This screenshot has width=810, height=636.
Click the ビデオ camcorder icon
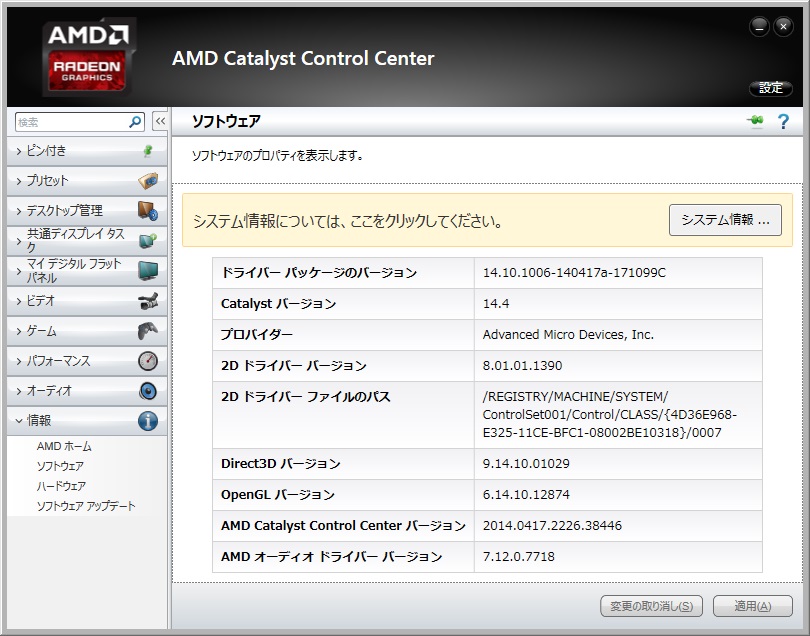tap(148, 301)
